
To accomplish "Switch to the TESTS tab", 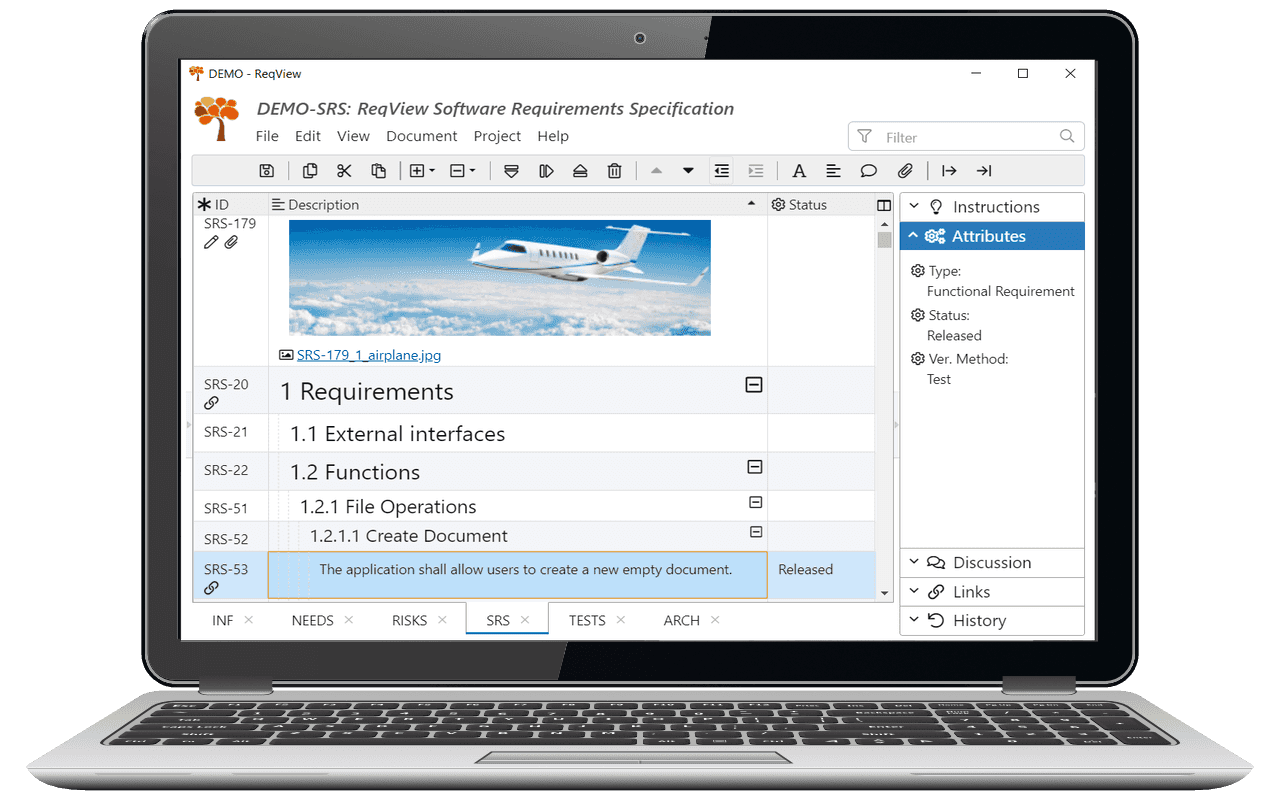I will click(x=587, y=620).
